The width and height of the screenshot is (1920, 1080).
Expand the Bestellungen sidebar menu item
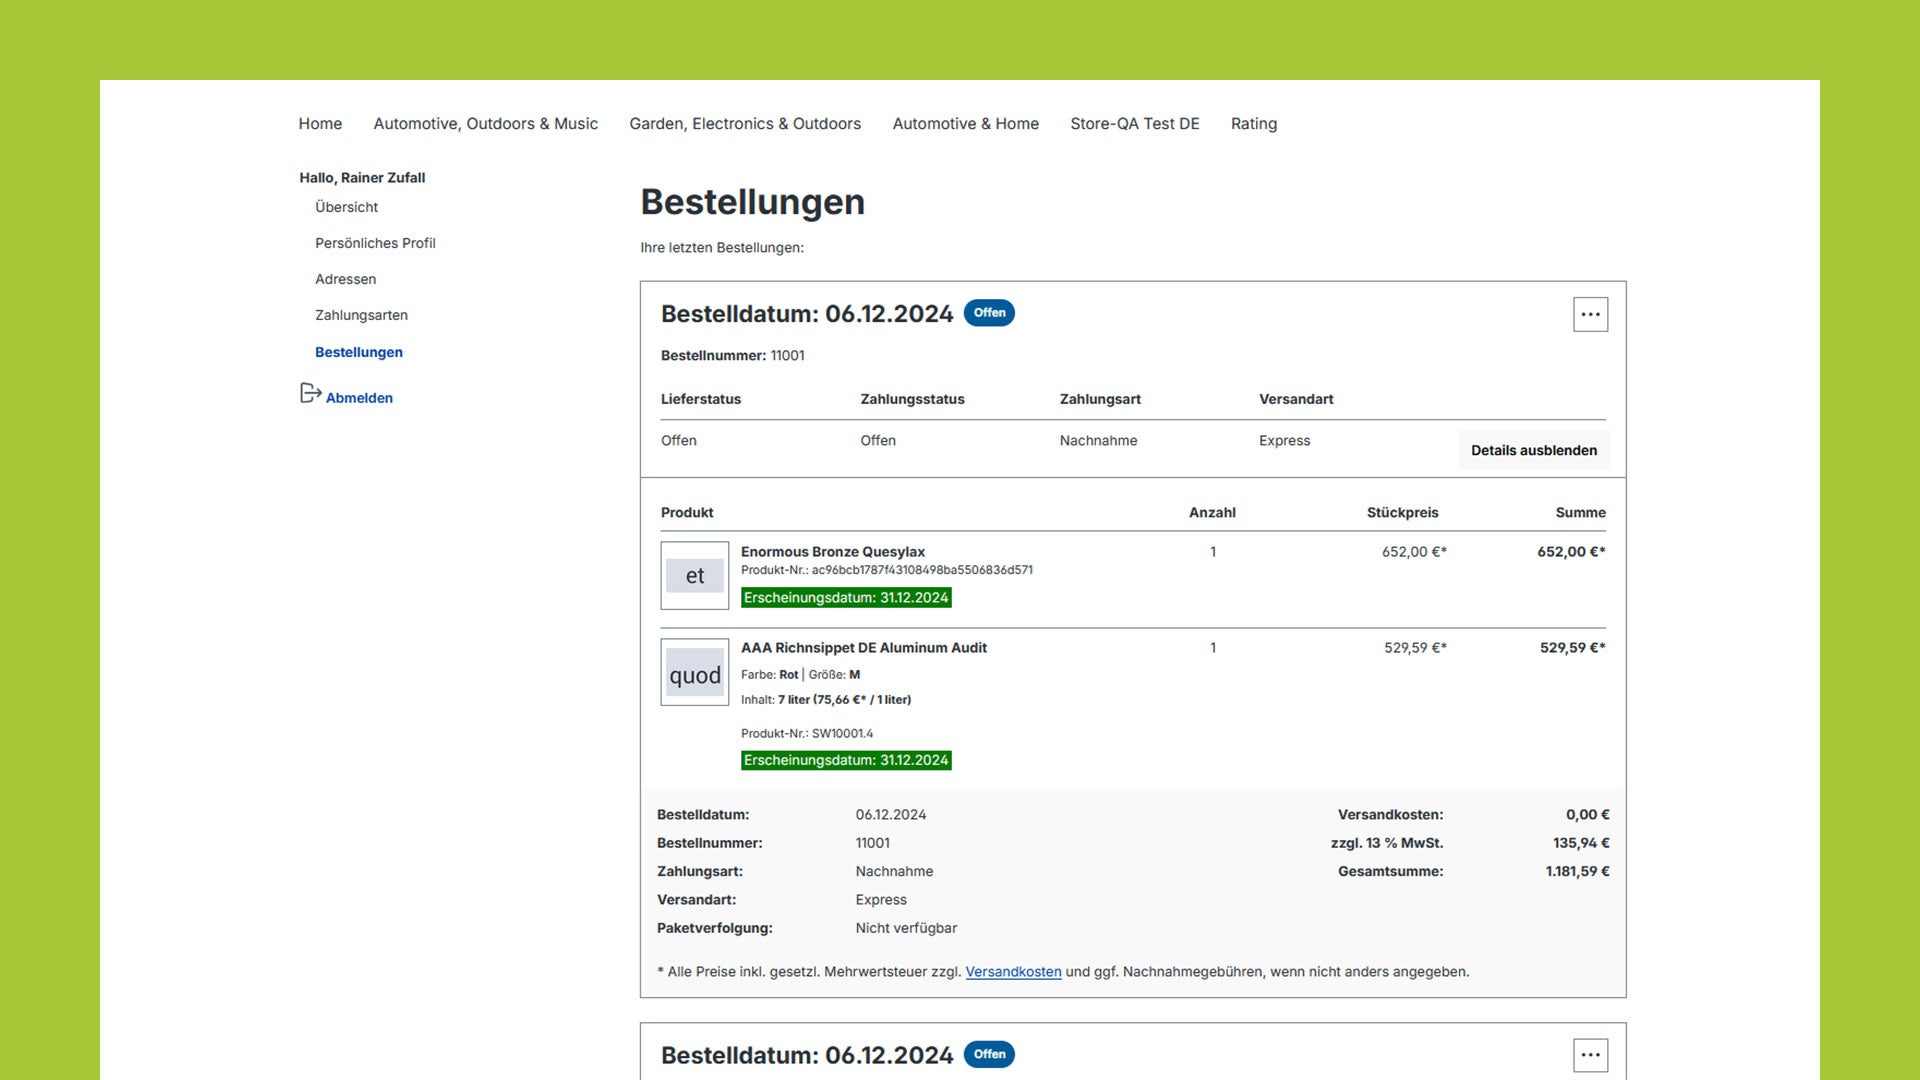click(357, 352)
